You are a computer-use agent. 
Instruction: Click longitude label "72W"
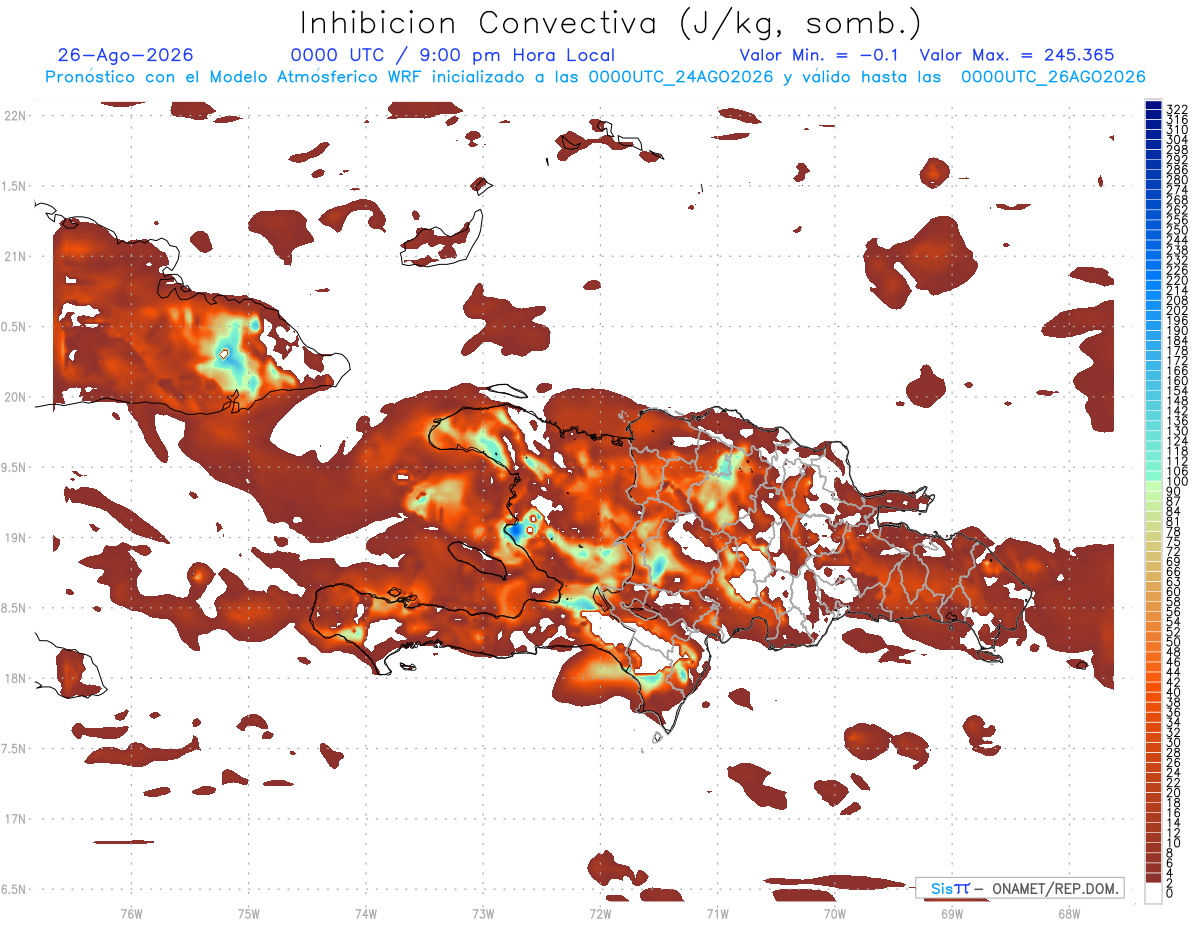600,913
